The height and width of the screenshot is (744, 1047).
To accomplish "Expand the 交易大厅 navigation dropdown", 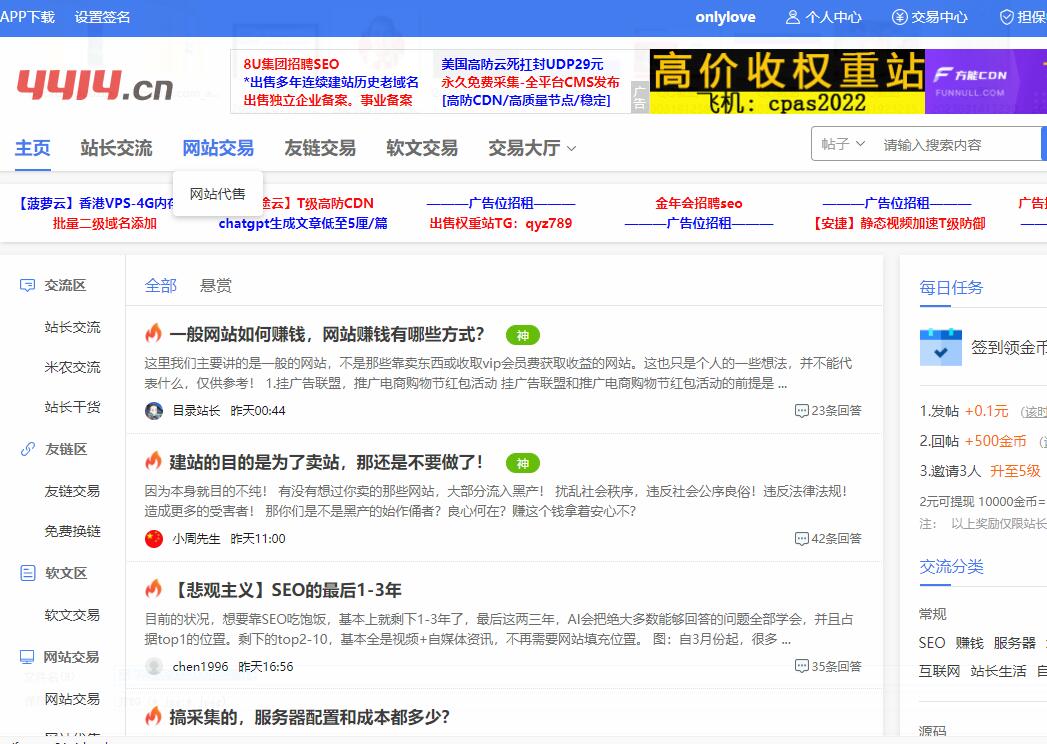I will 532,148.
